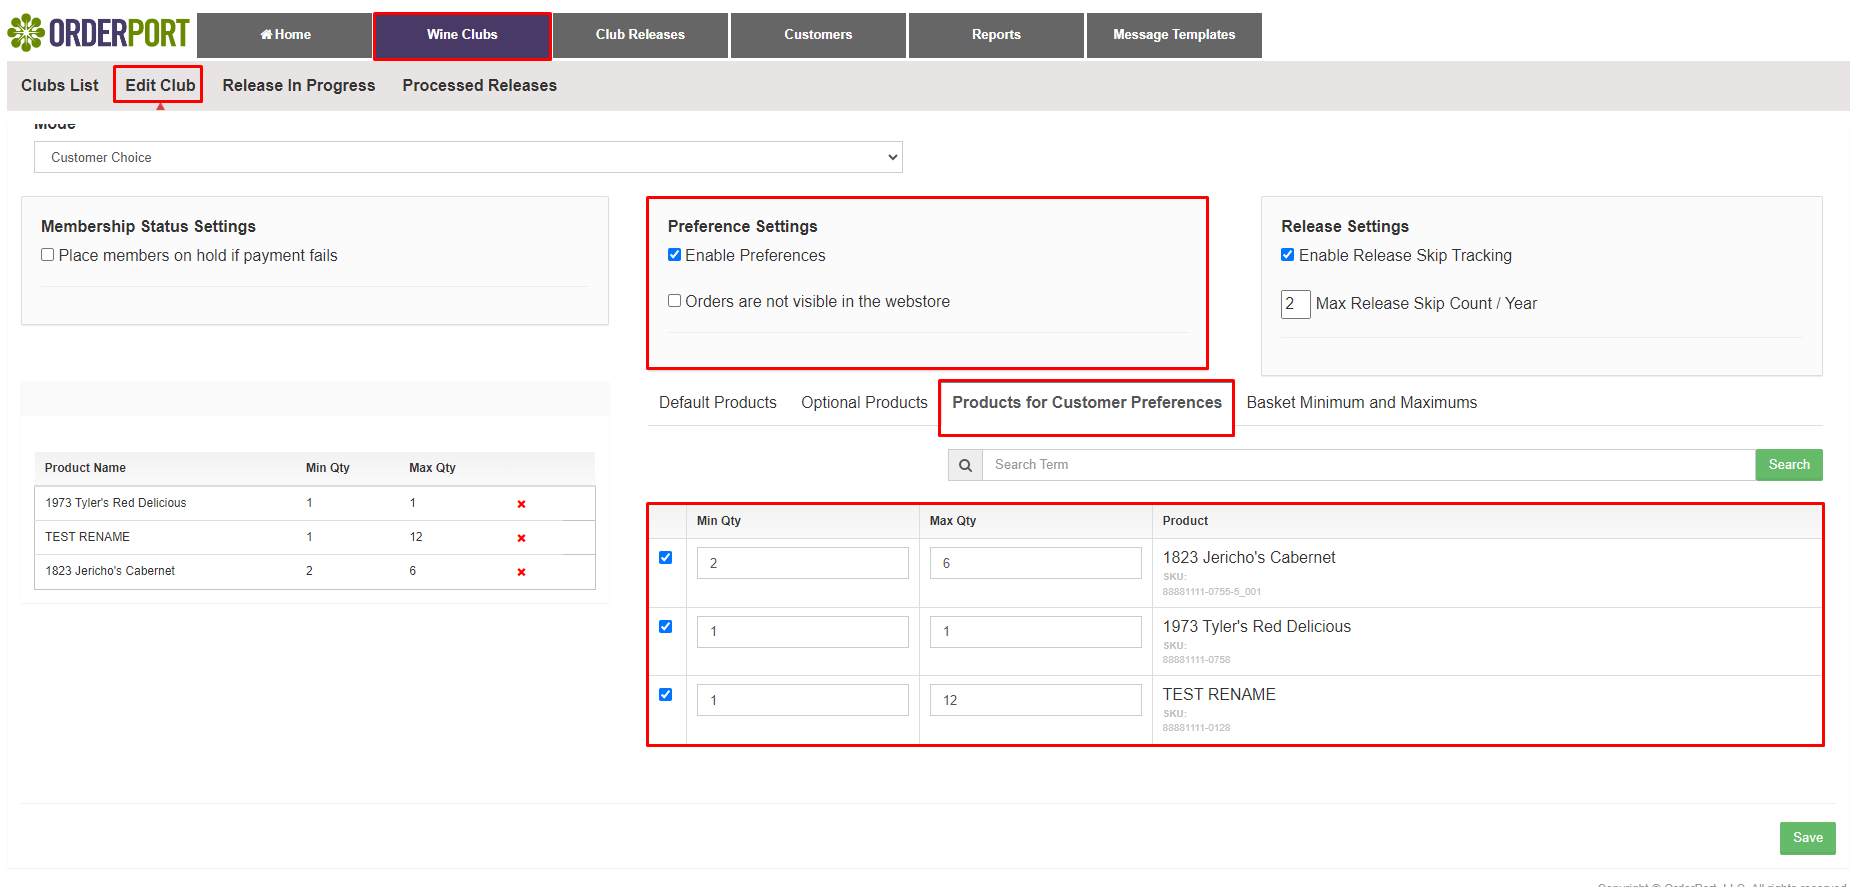Image resolution: width=1859 pixels, height=887 pixels.
Task: Click the green Search button
Action: [x=1789, y=465]
